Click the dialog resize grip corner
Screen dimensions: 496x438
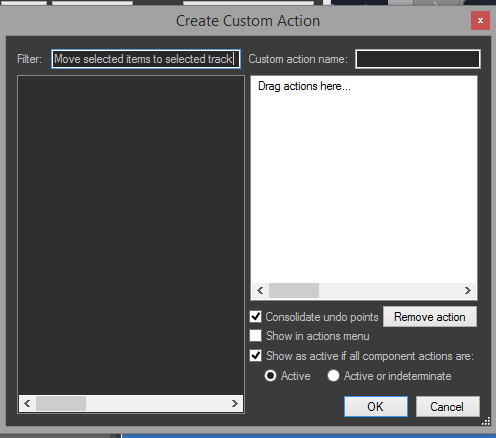click(x=486, y=421)
